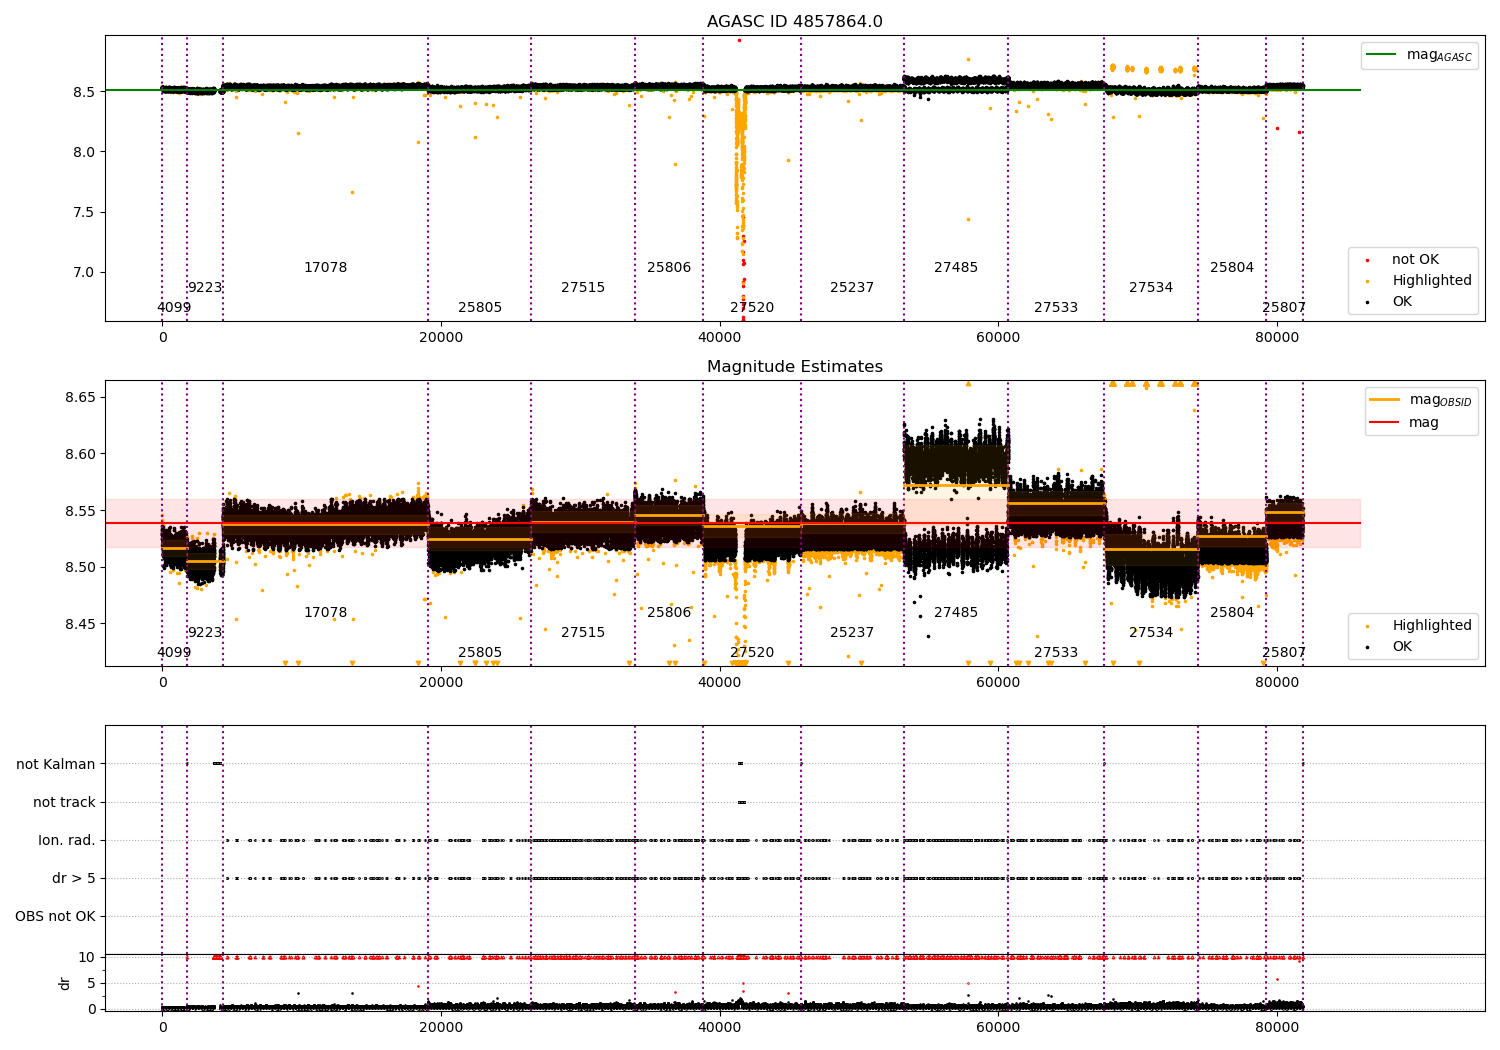The image size is (1500, 1050).
Task: Click the 8.55 y-axis tick label
Action: pyautogui.click(x=81, y=512)
